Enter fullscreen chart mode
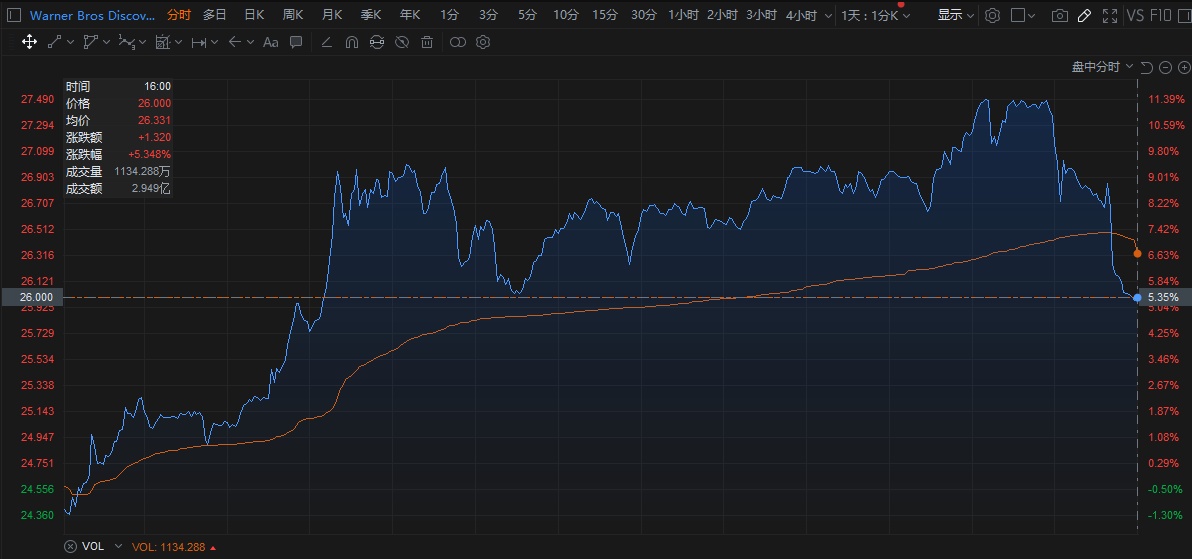 coord(1109,15)
